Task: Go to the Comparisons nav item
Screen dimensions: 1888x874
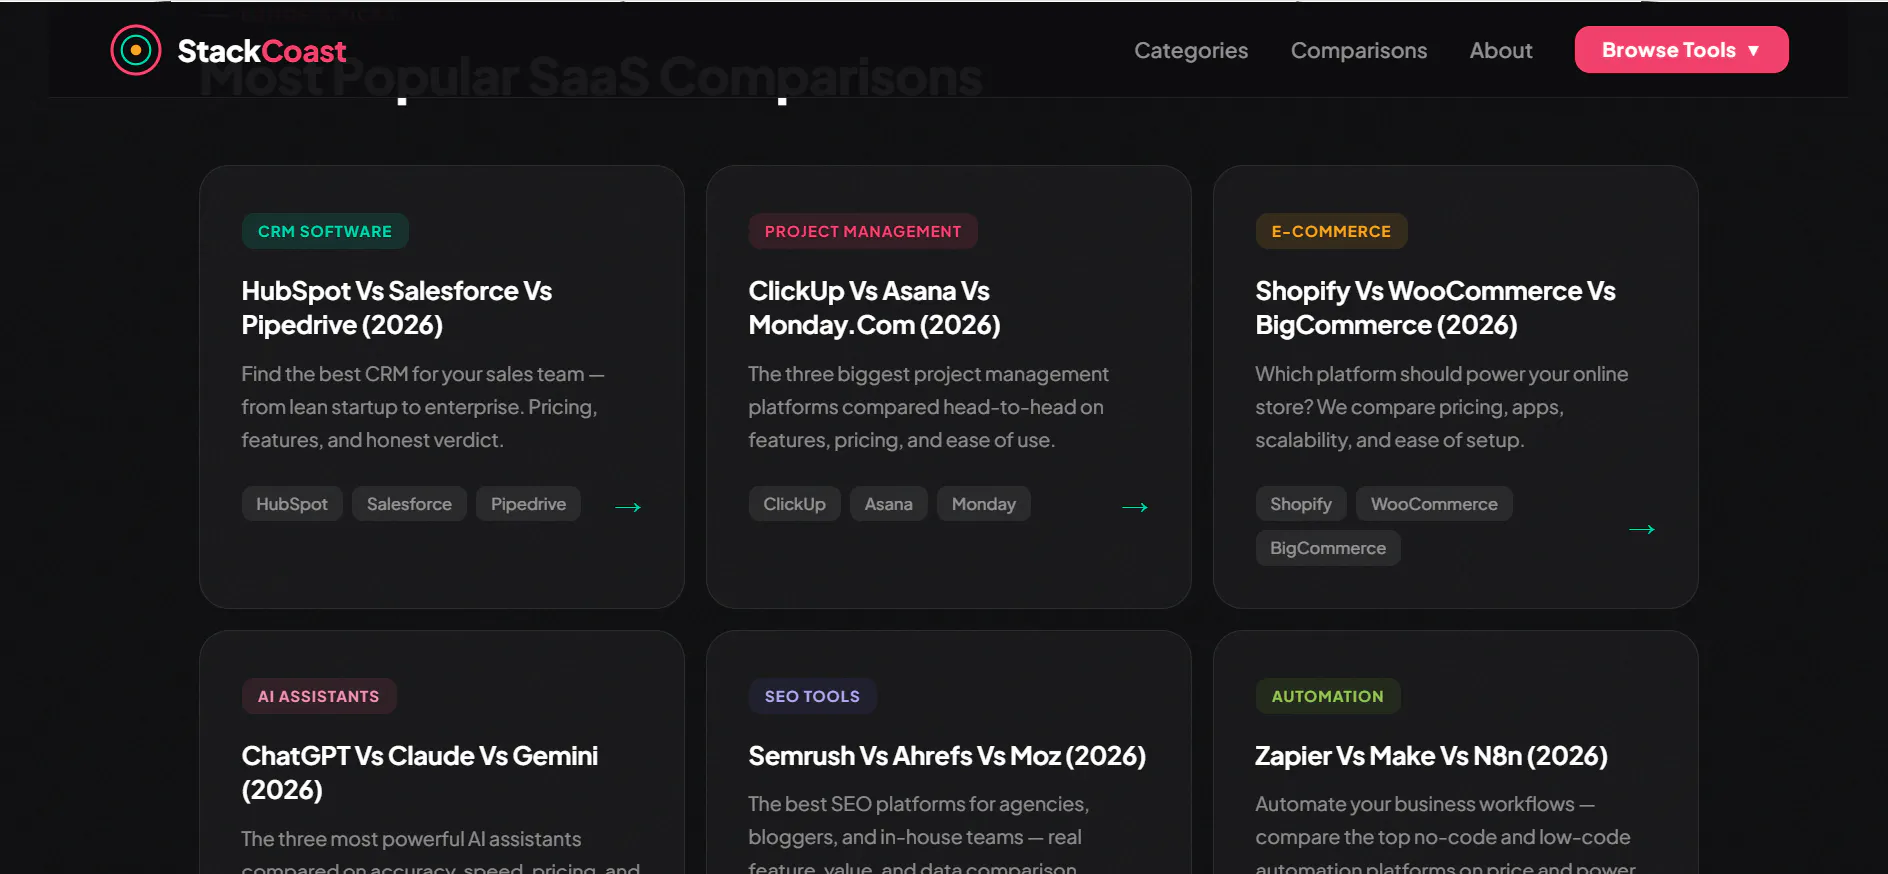Action: tap(1359, 50)
